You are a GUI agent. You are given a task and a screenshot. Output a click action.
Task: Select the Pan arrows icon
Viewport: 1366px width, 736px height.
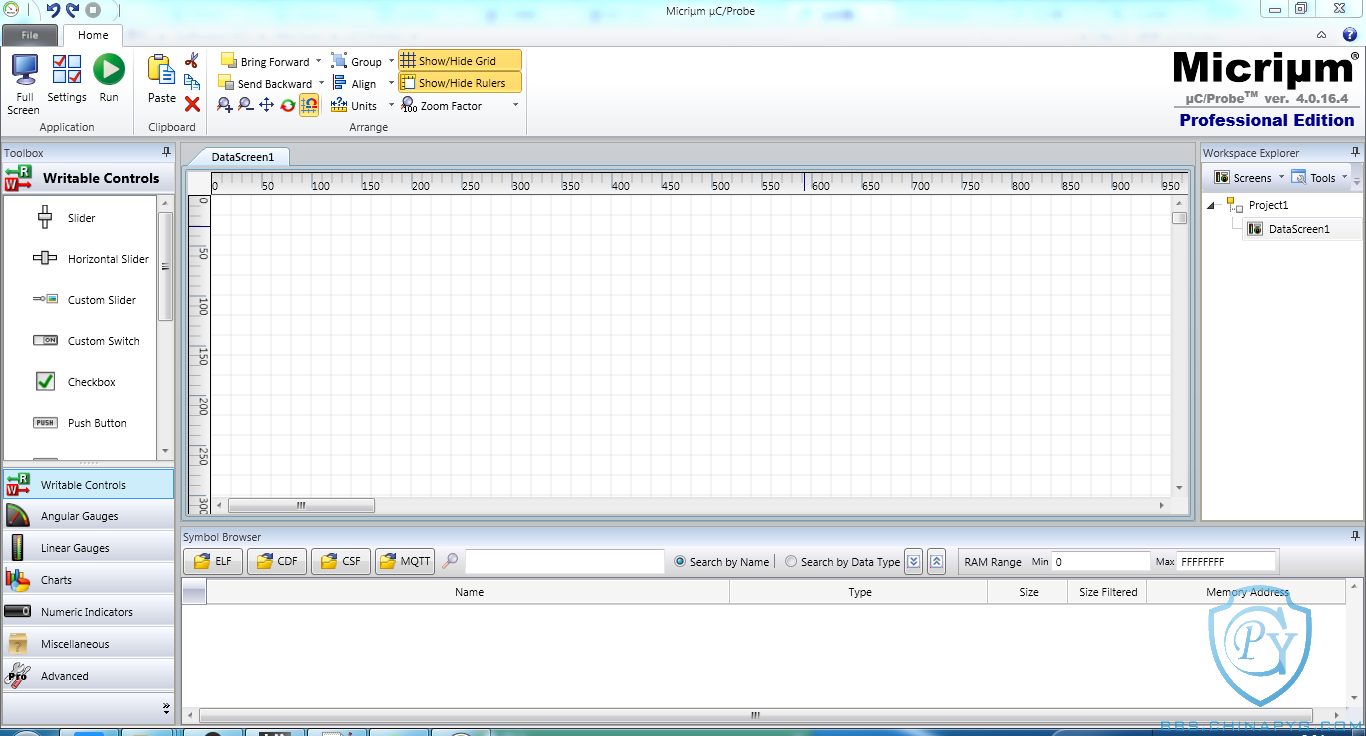point(266,105)
